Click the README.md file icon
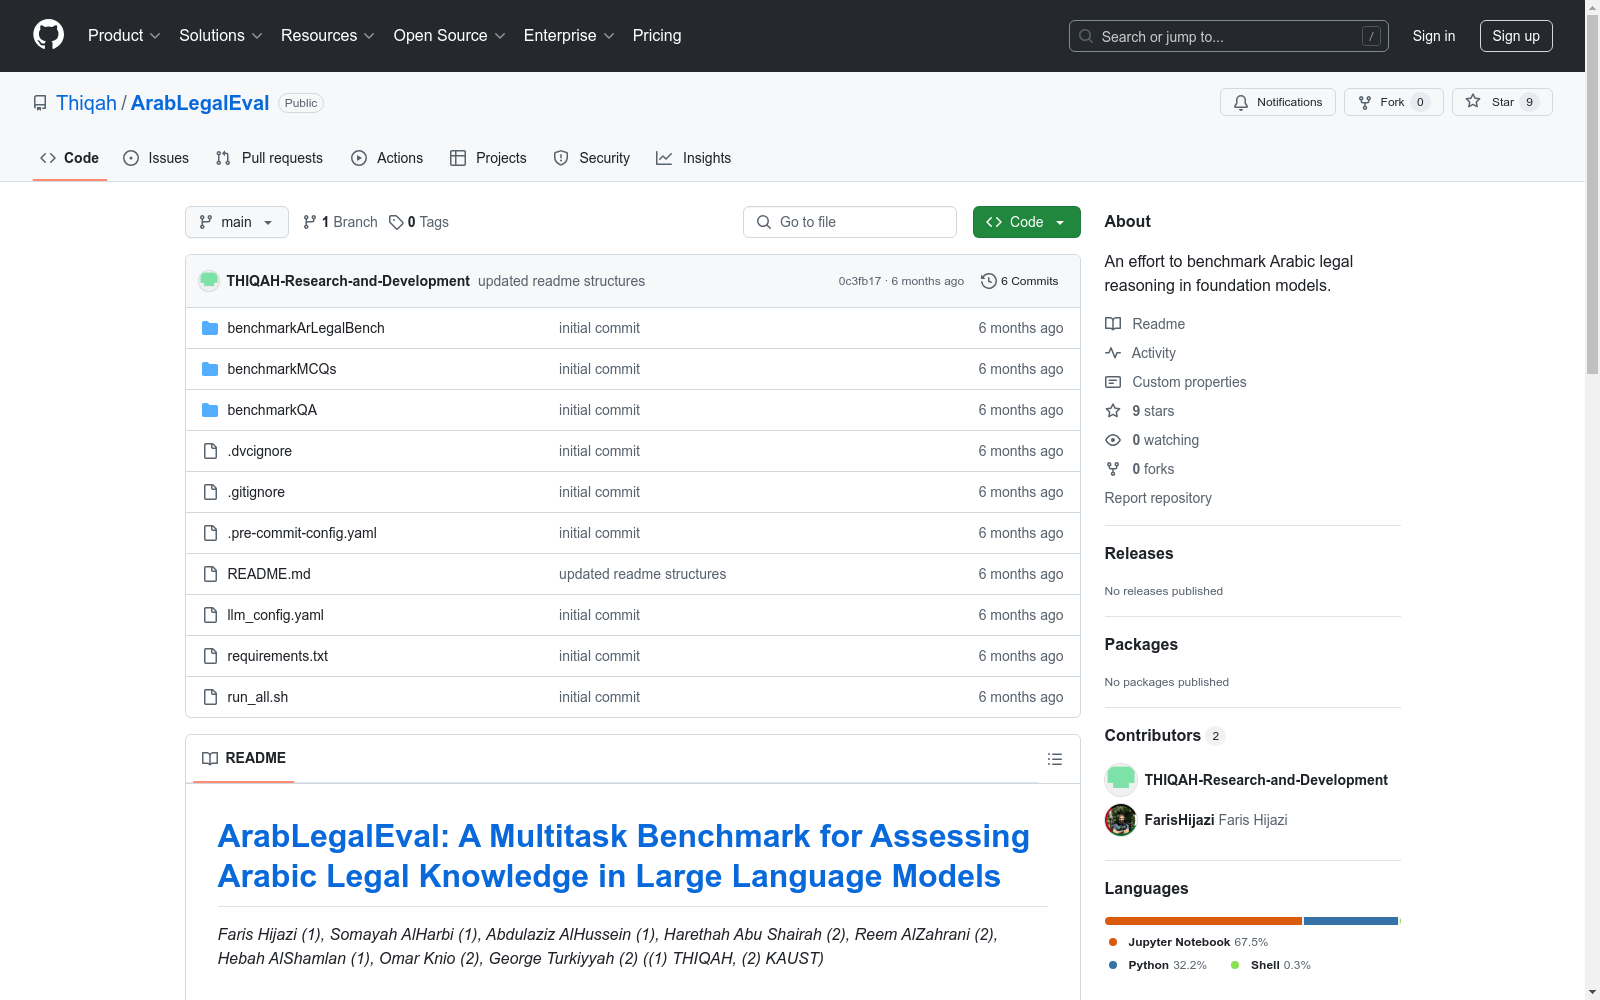The width and height of the screenshot is (1600, 1000). tap(210, 574)
